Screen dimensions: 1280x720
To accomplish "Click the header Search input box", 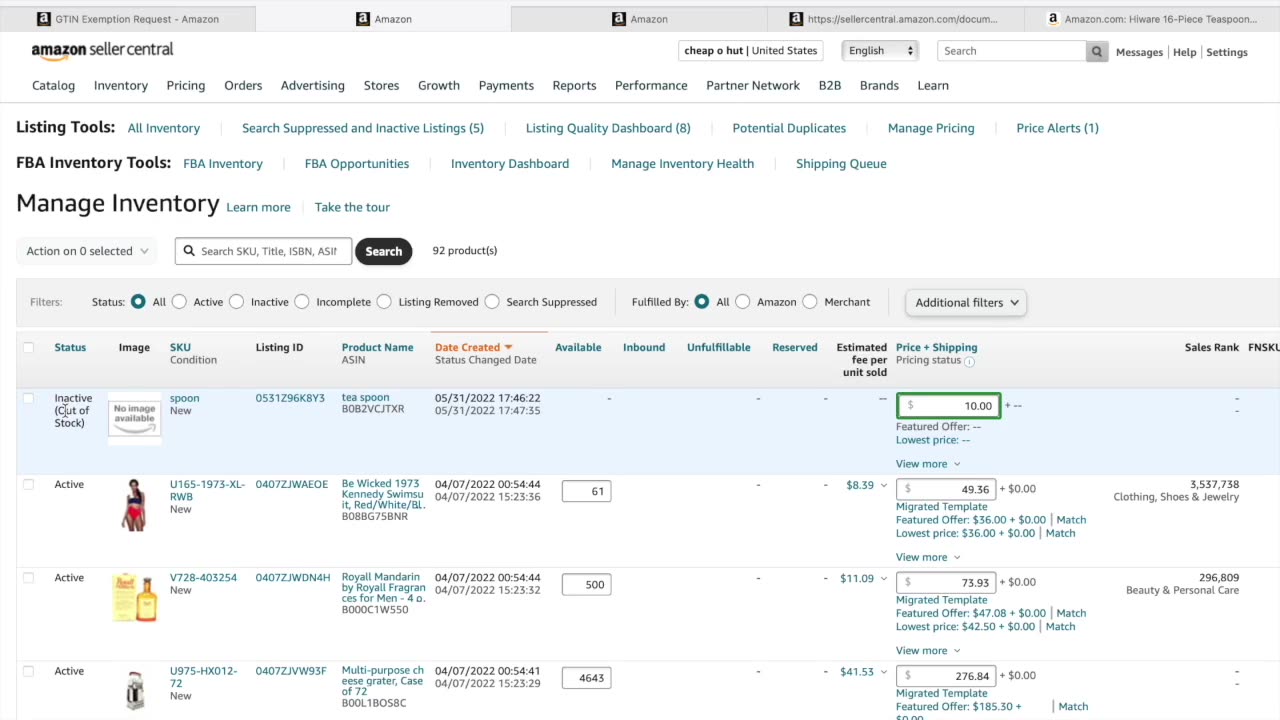I will (x=1012, y=51).
